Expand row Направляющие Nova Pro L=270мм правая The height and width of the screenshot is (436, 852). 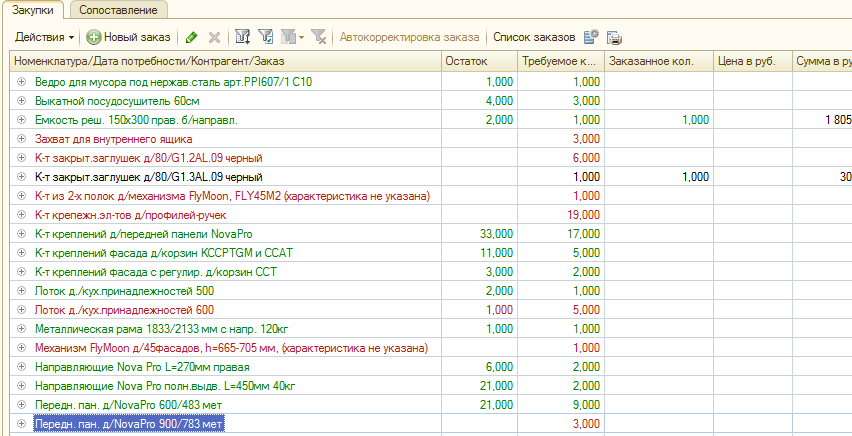pos(21,367)
